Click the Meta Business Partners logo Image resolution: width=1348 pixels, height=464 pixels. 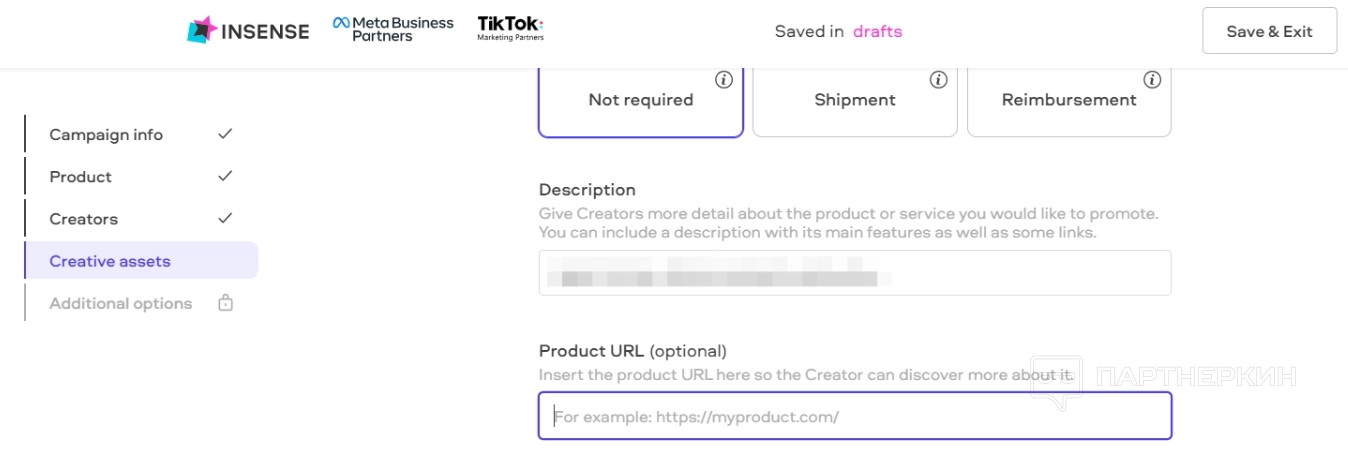[393, 29]
